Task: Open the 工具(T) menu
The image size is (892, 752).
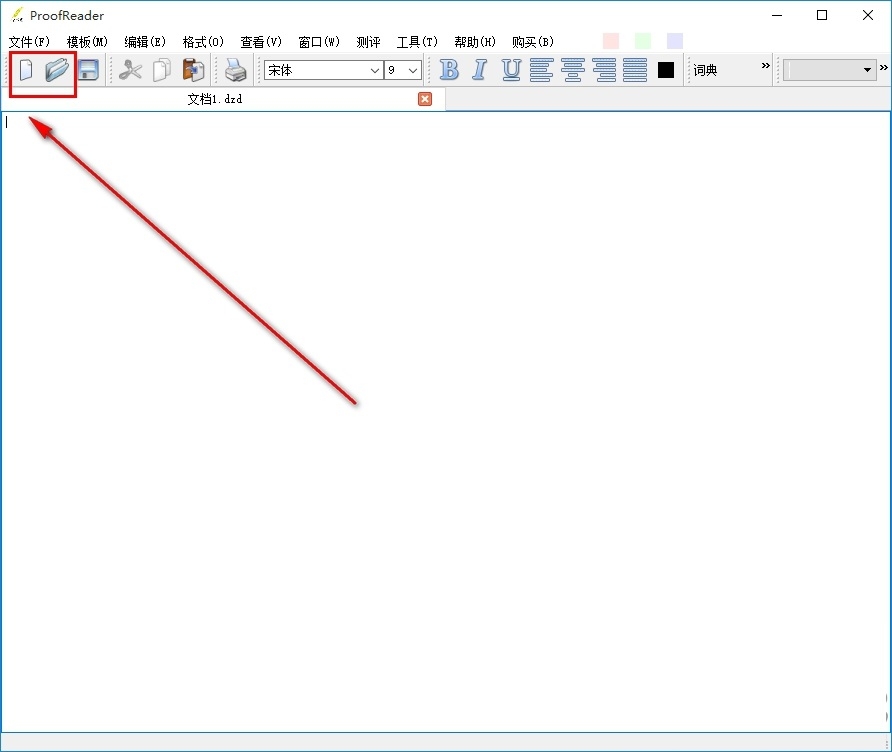Action: click(x=417, y=42)
